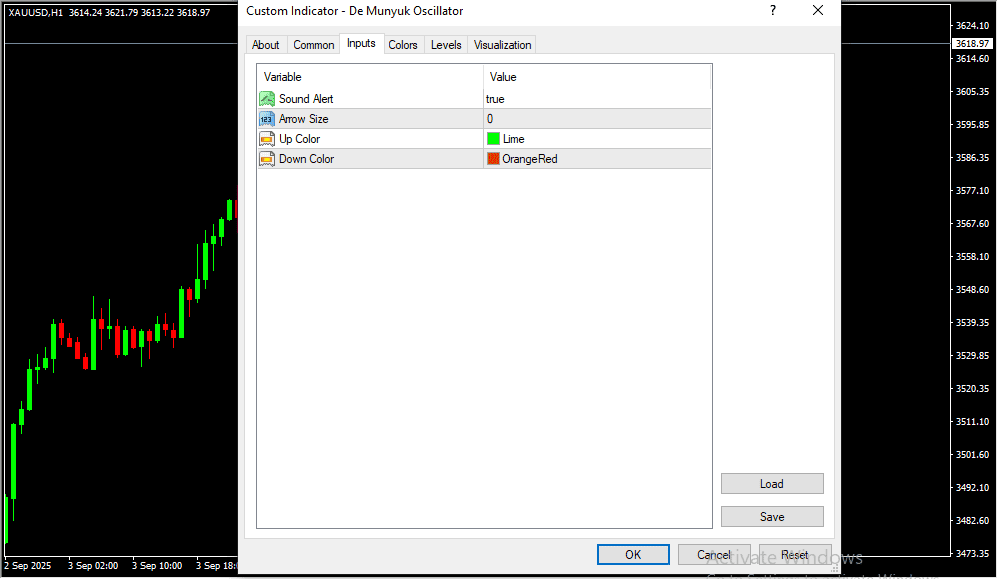Select the Lime color swatch
Screen dimensions: 998x579
493,139
